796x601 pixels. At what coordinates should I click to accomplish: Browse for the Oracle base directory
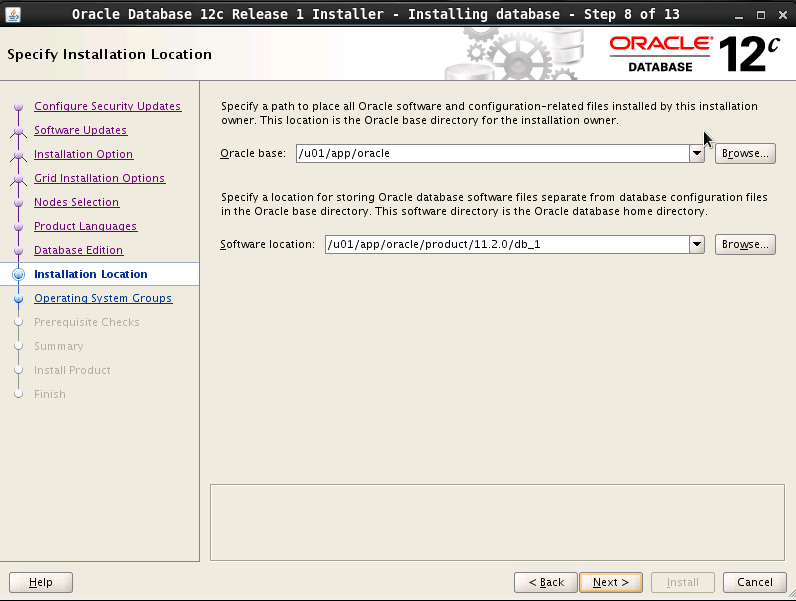tap(745, 154)
